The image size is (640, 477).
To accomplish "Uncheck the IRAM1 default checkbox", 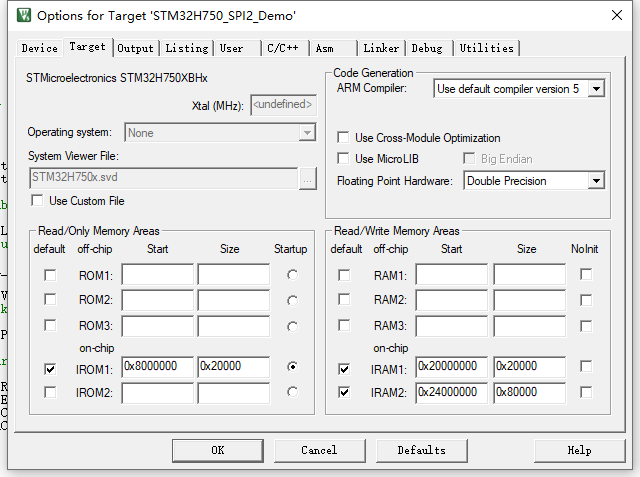I will point(344,369).
